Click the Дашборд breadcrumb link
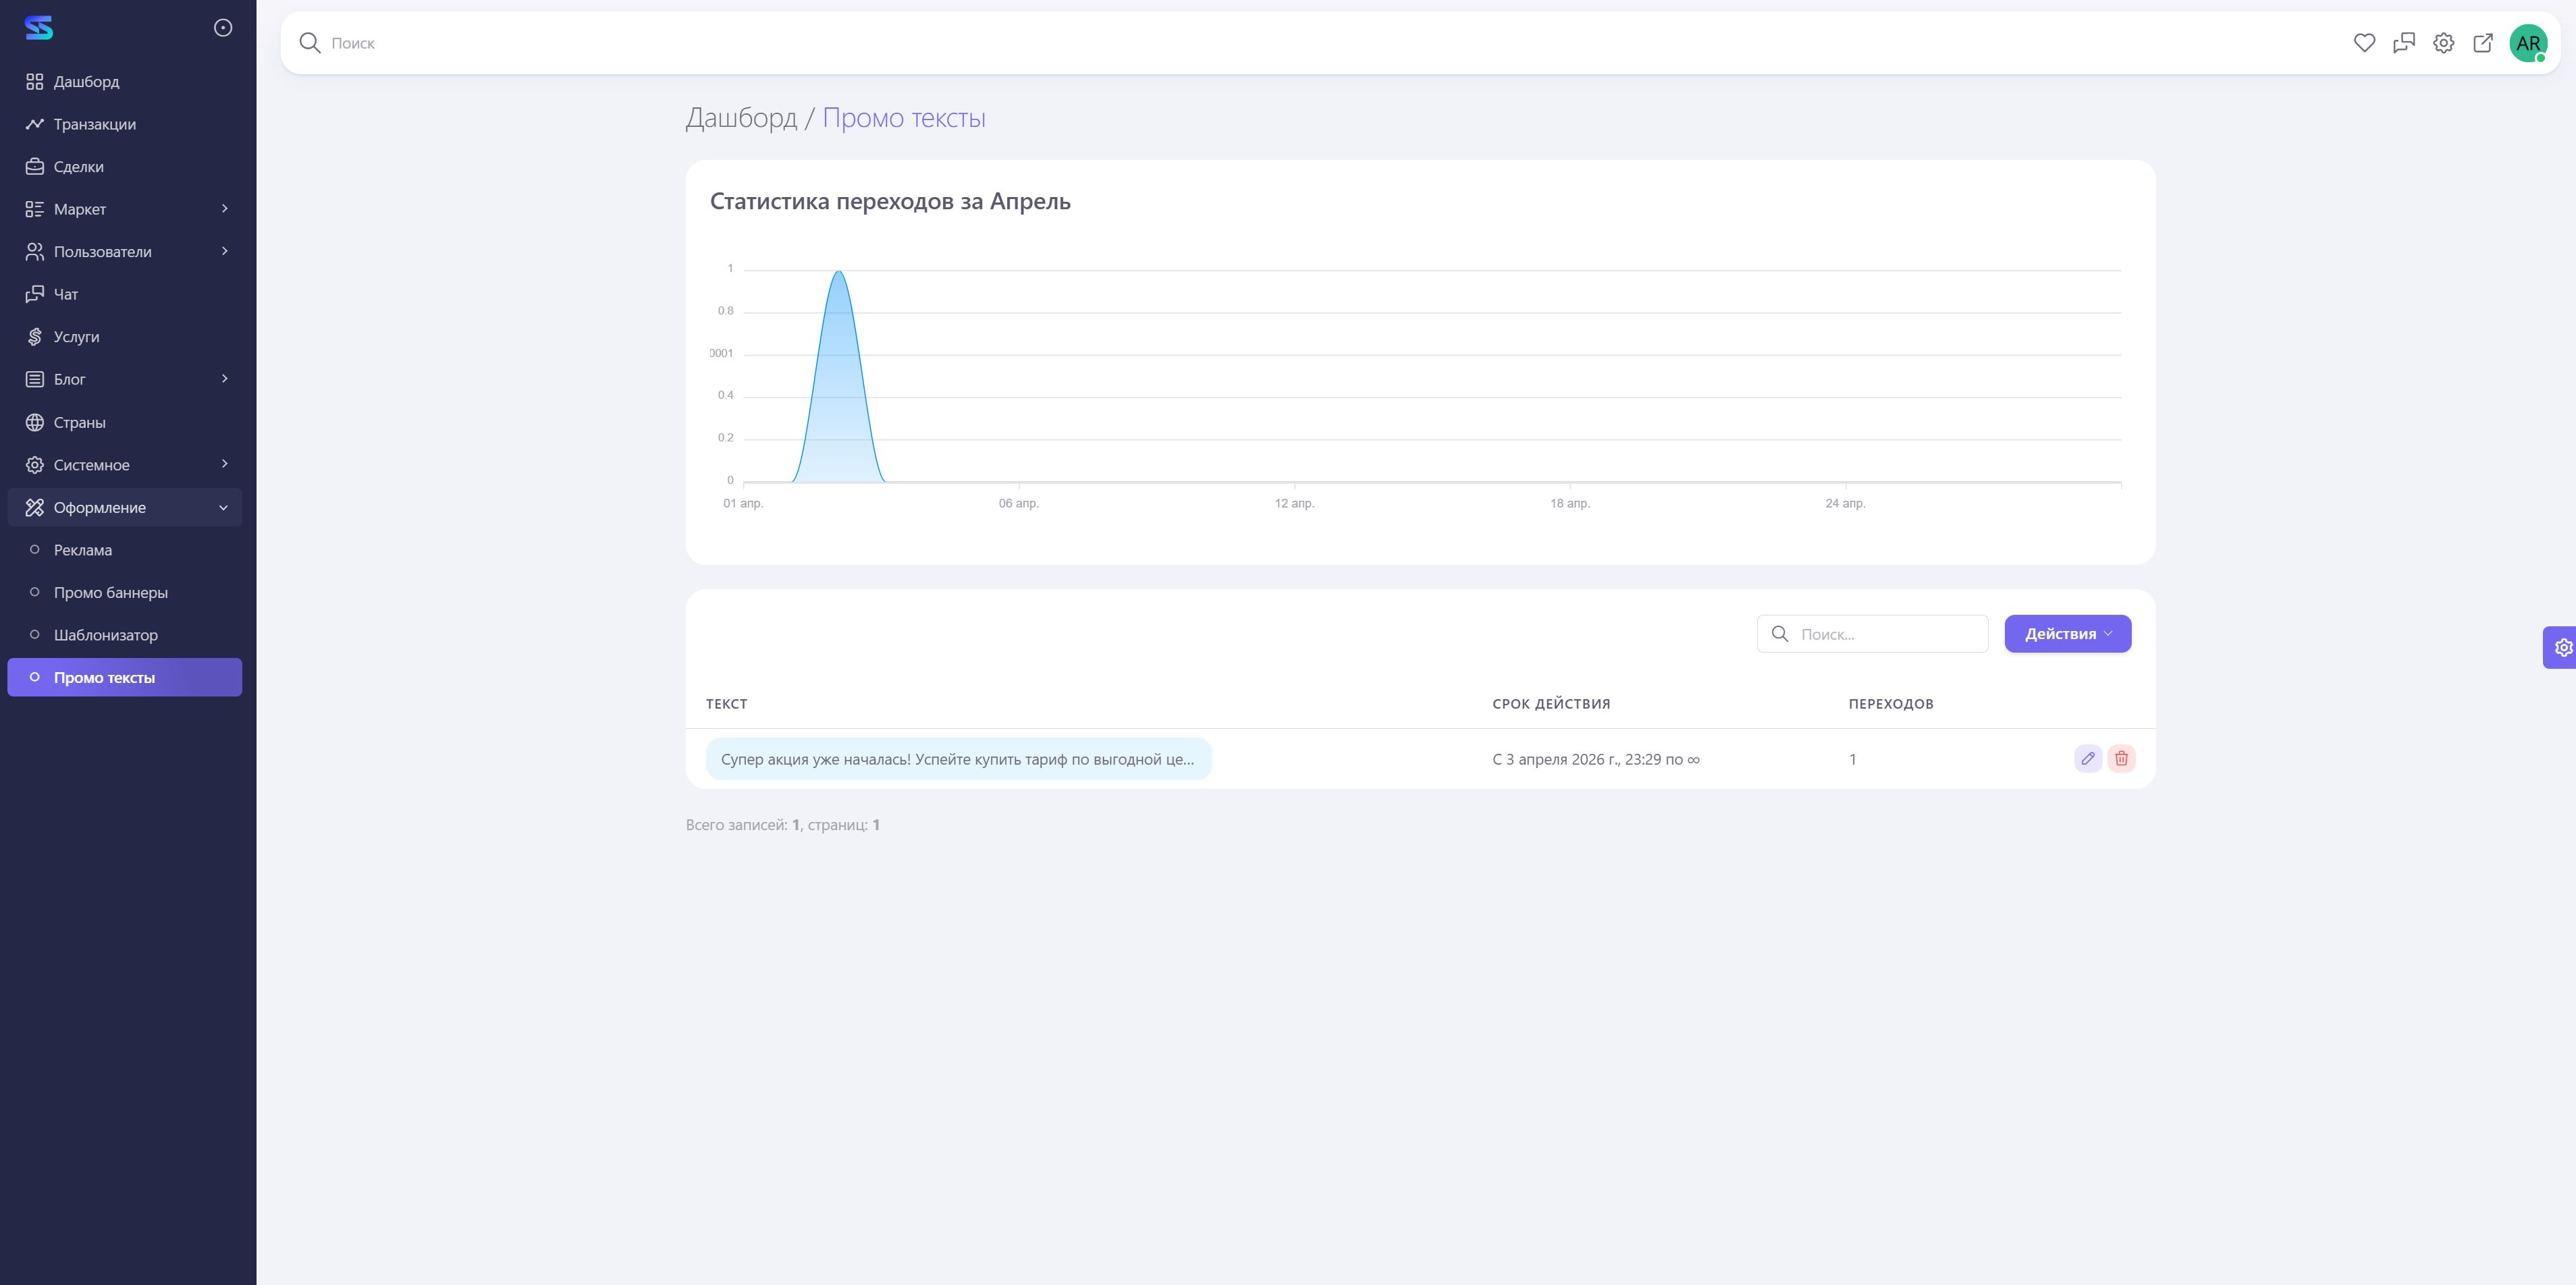2576x1285 pixels. [741, 118]
